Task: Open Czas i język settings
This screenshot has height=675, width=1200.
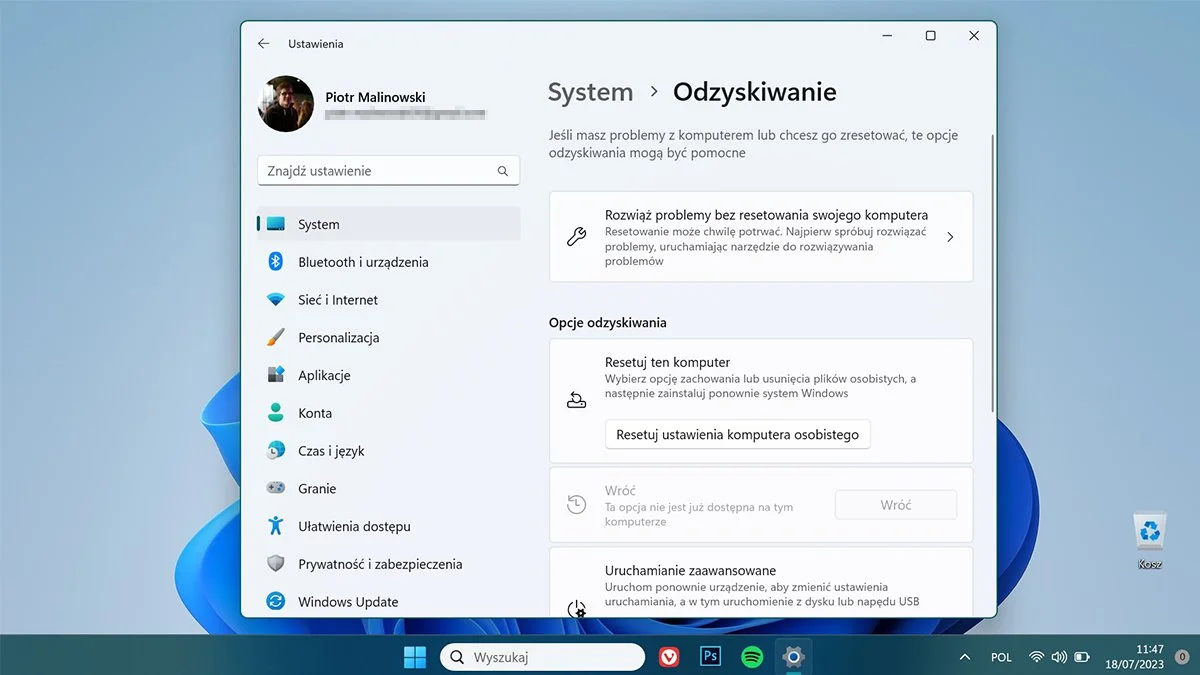Action: click(x=330, y=450)
